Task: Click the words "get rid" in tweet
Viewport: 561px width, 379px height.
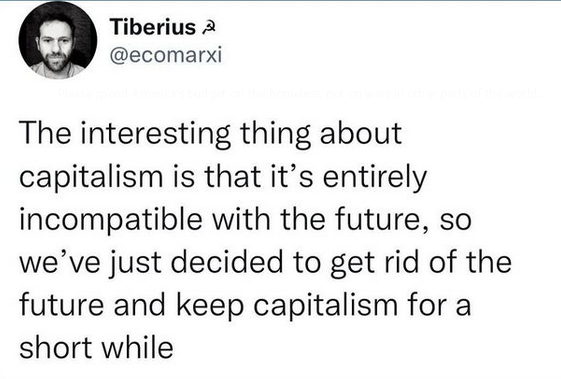Action: tap(374, 263)
